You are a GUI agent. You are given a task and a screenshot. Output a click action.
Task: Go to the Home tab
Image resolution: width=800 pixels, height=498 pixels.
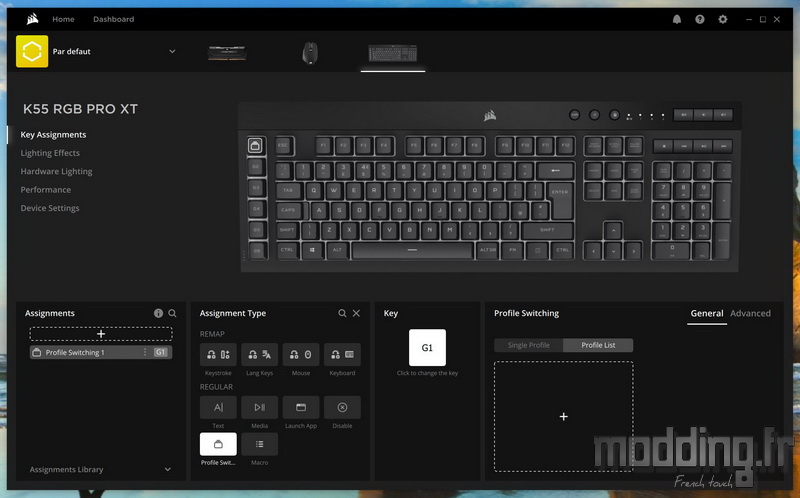click(x=63, y=19)
